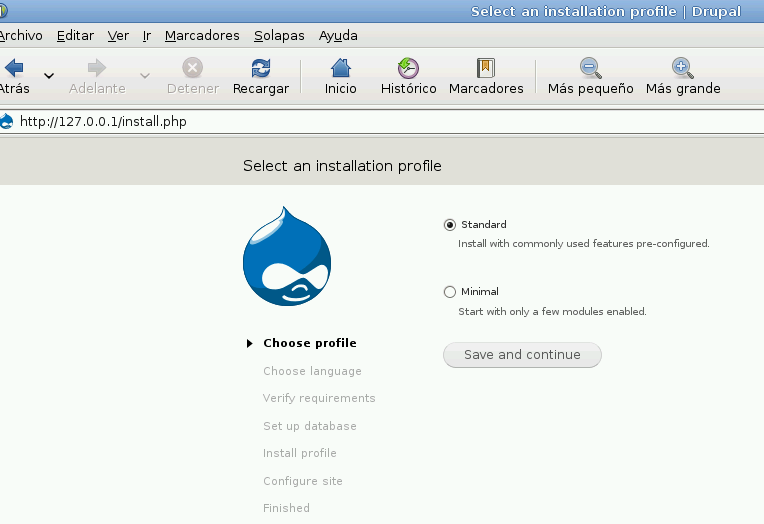Click the Choose language step
The height and width of the screenshot is (524, 764).
312,371
